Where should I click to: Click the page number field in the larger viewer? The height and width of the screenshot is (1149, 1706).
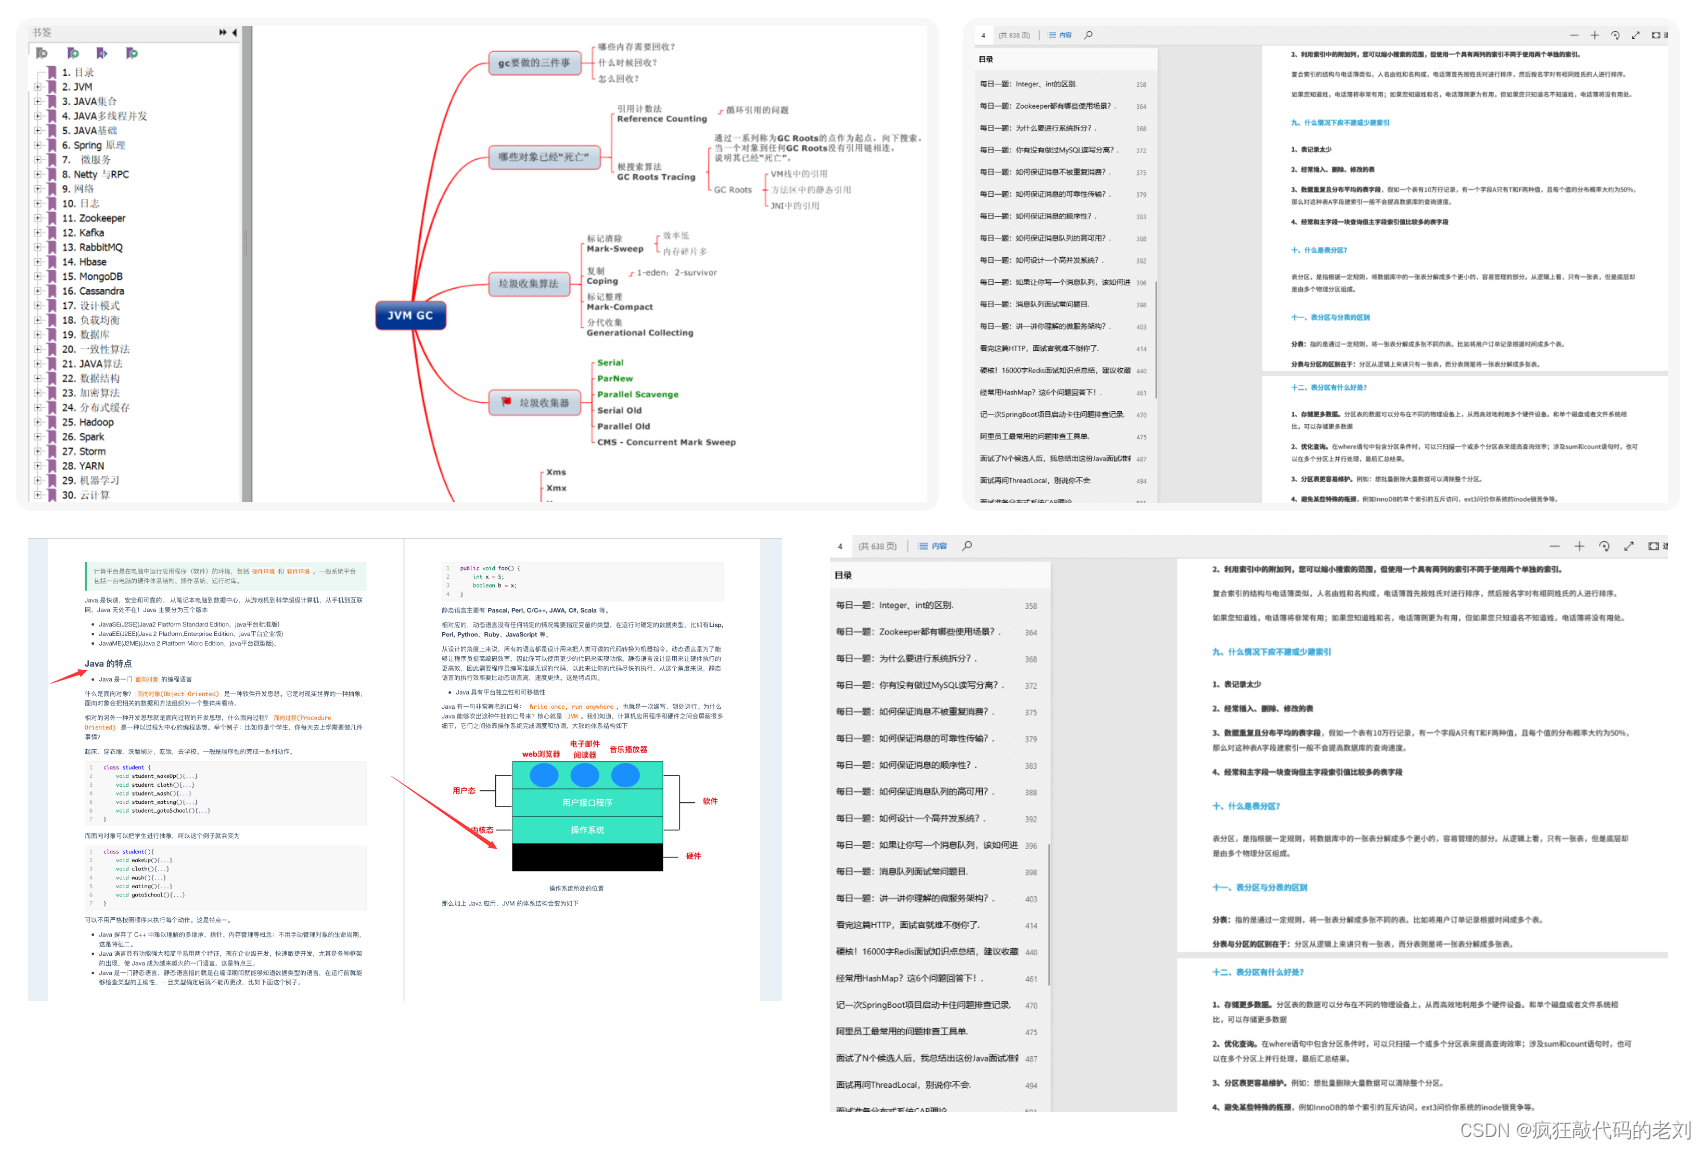coord(840,547)
